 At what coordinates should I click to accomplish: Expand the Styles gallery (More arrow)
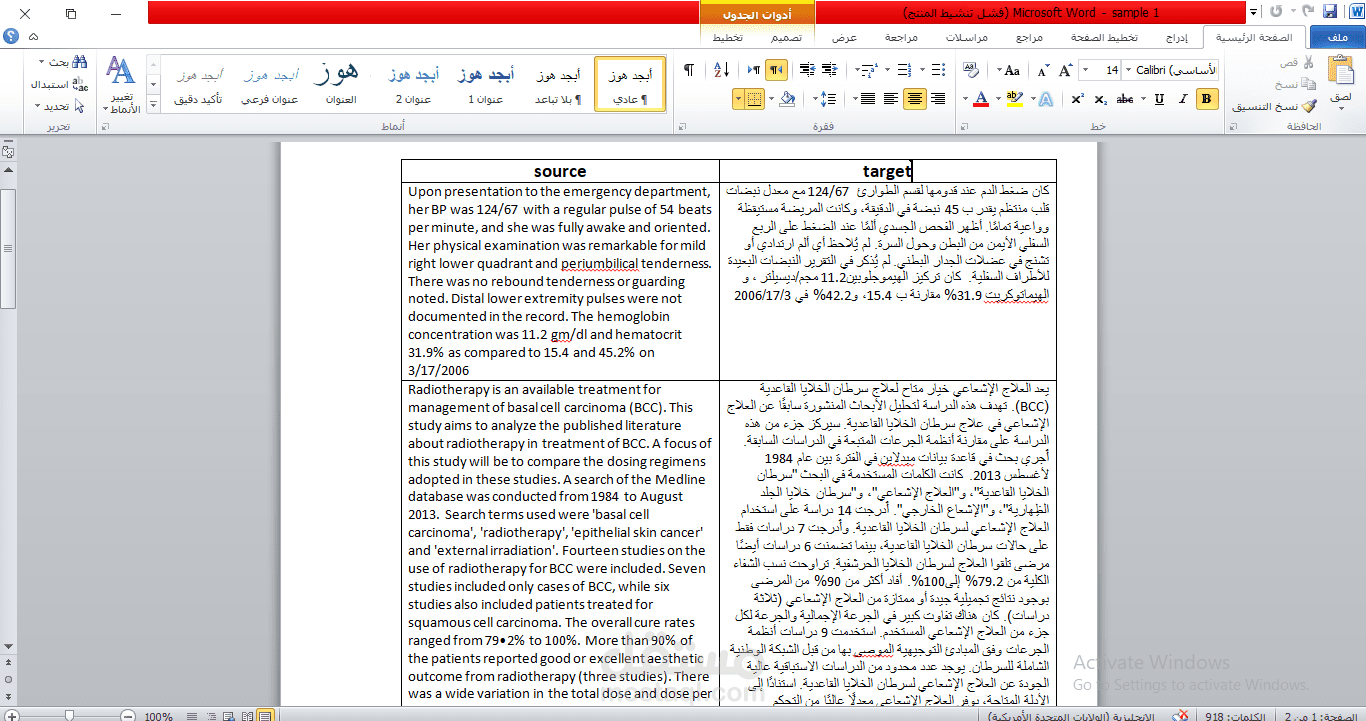[x=153, y=105]
